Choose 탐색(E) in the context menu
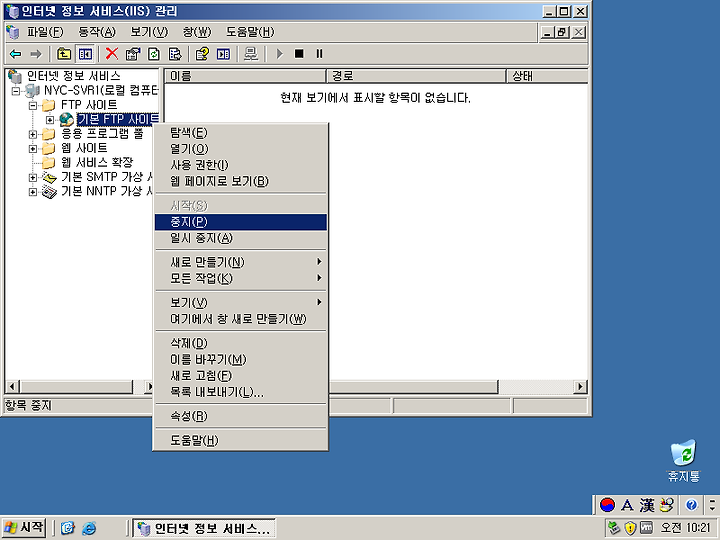 (241, 133)
